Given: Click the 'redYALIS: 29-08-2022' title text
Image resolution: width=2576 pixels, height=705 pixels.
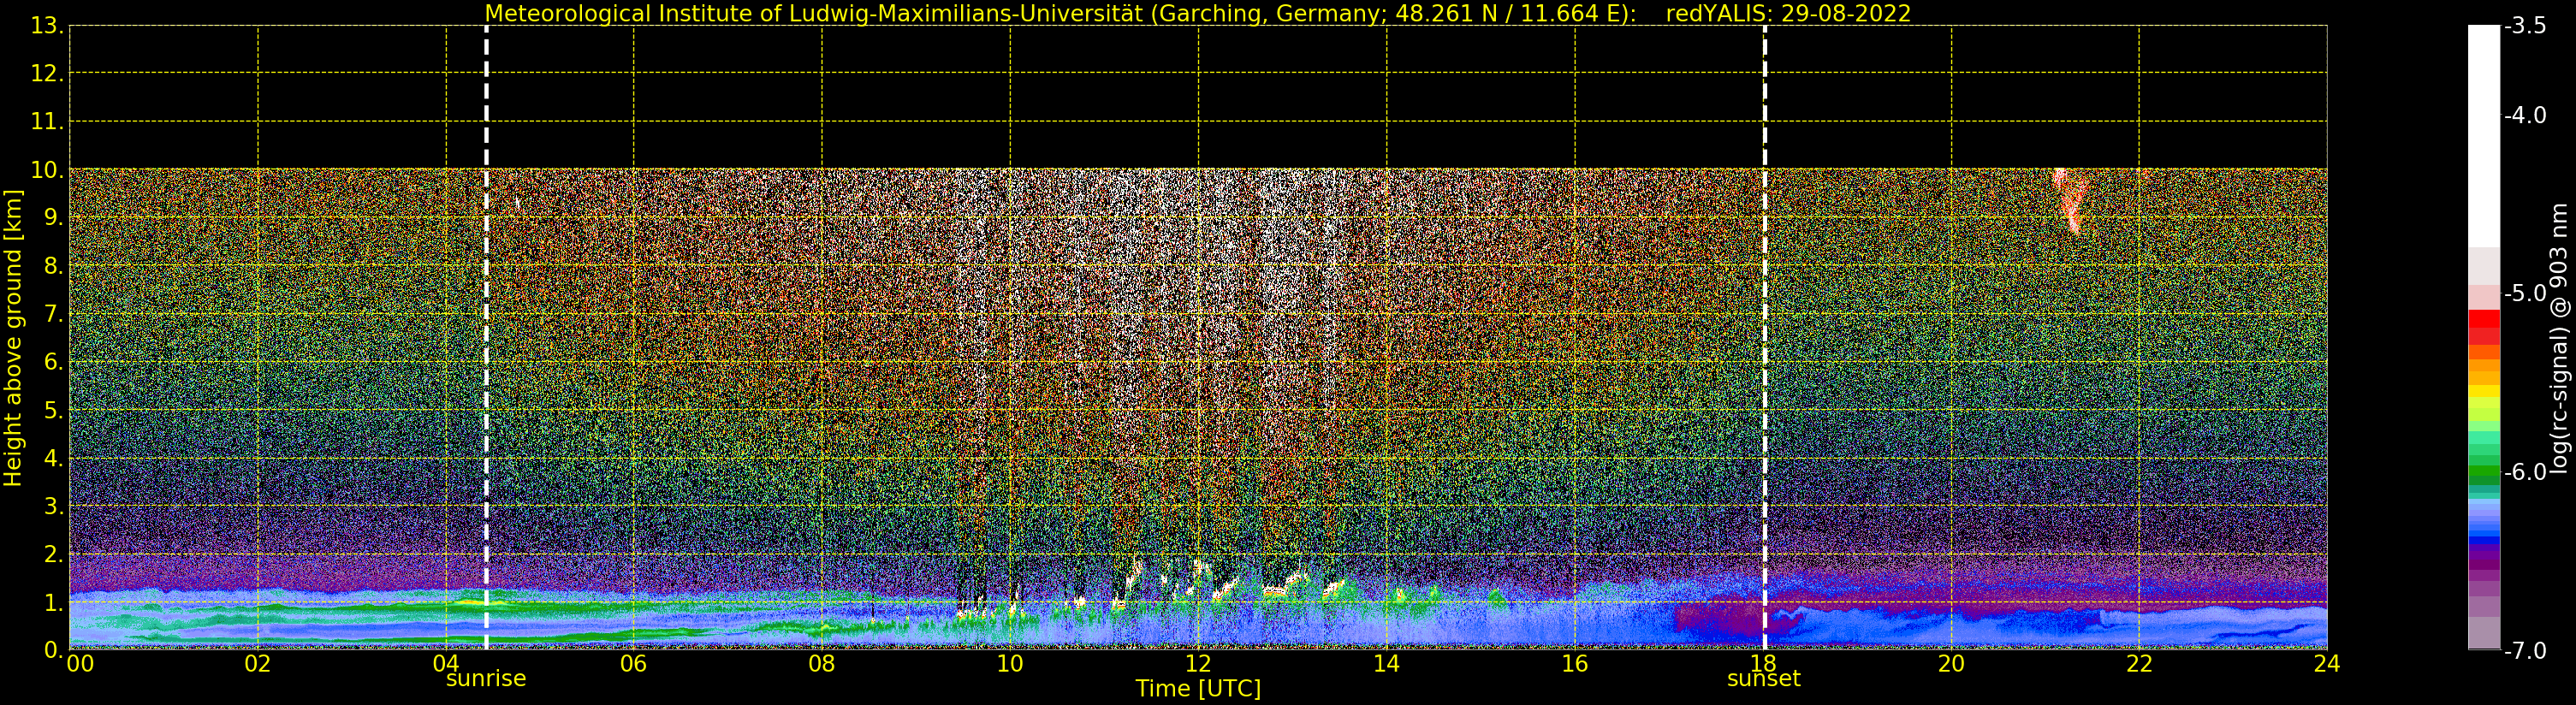Looking at the screenshot, I should (x=1788, y=14).
